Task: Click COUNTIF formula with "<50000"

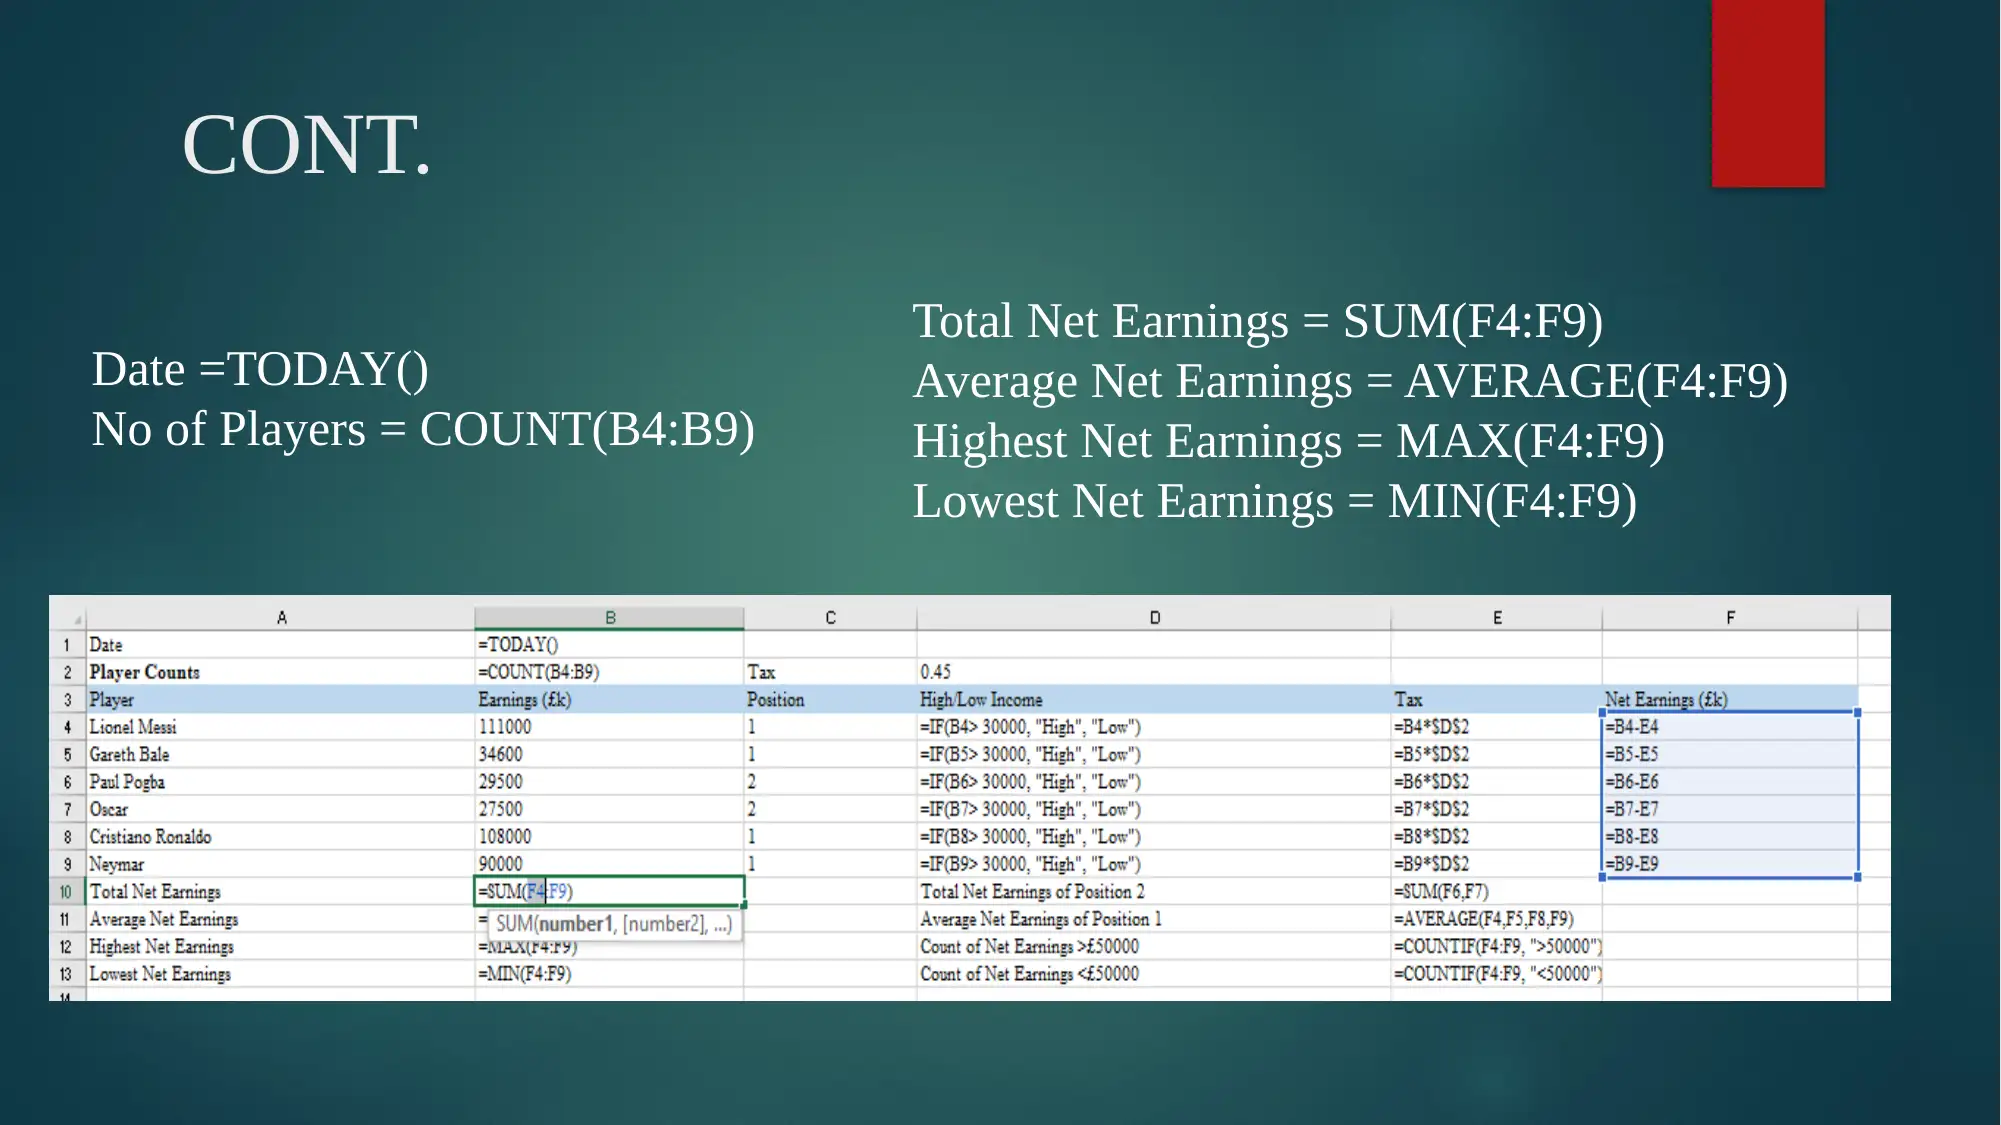Action: [x=1496, y=974]
